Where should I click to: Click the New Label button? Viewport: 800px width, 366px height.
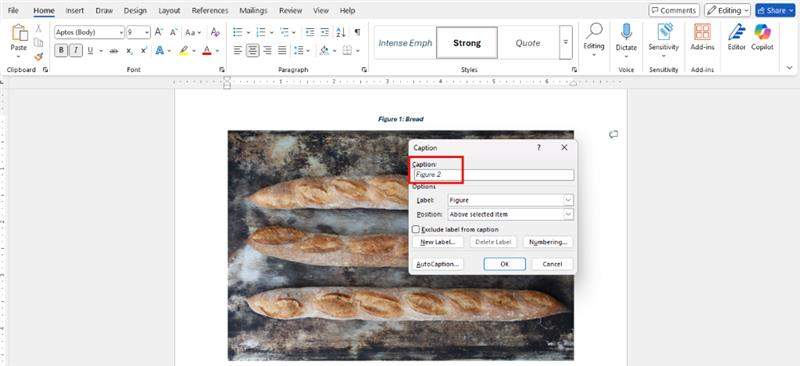click(438, 242)
